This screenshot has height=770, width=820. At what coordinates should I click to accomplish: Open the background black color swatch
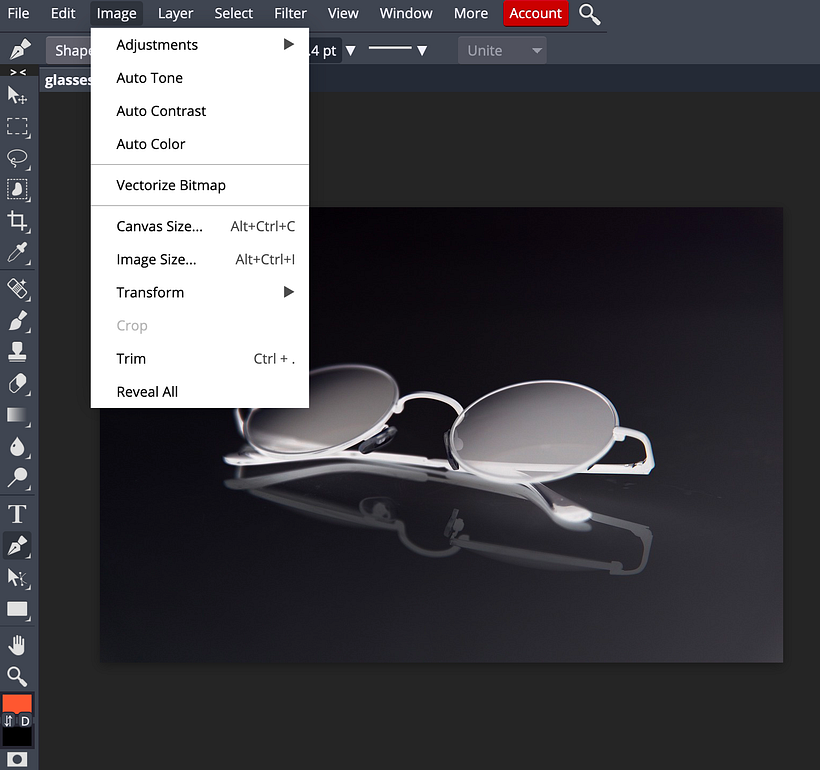[x=17, y=737]
